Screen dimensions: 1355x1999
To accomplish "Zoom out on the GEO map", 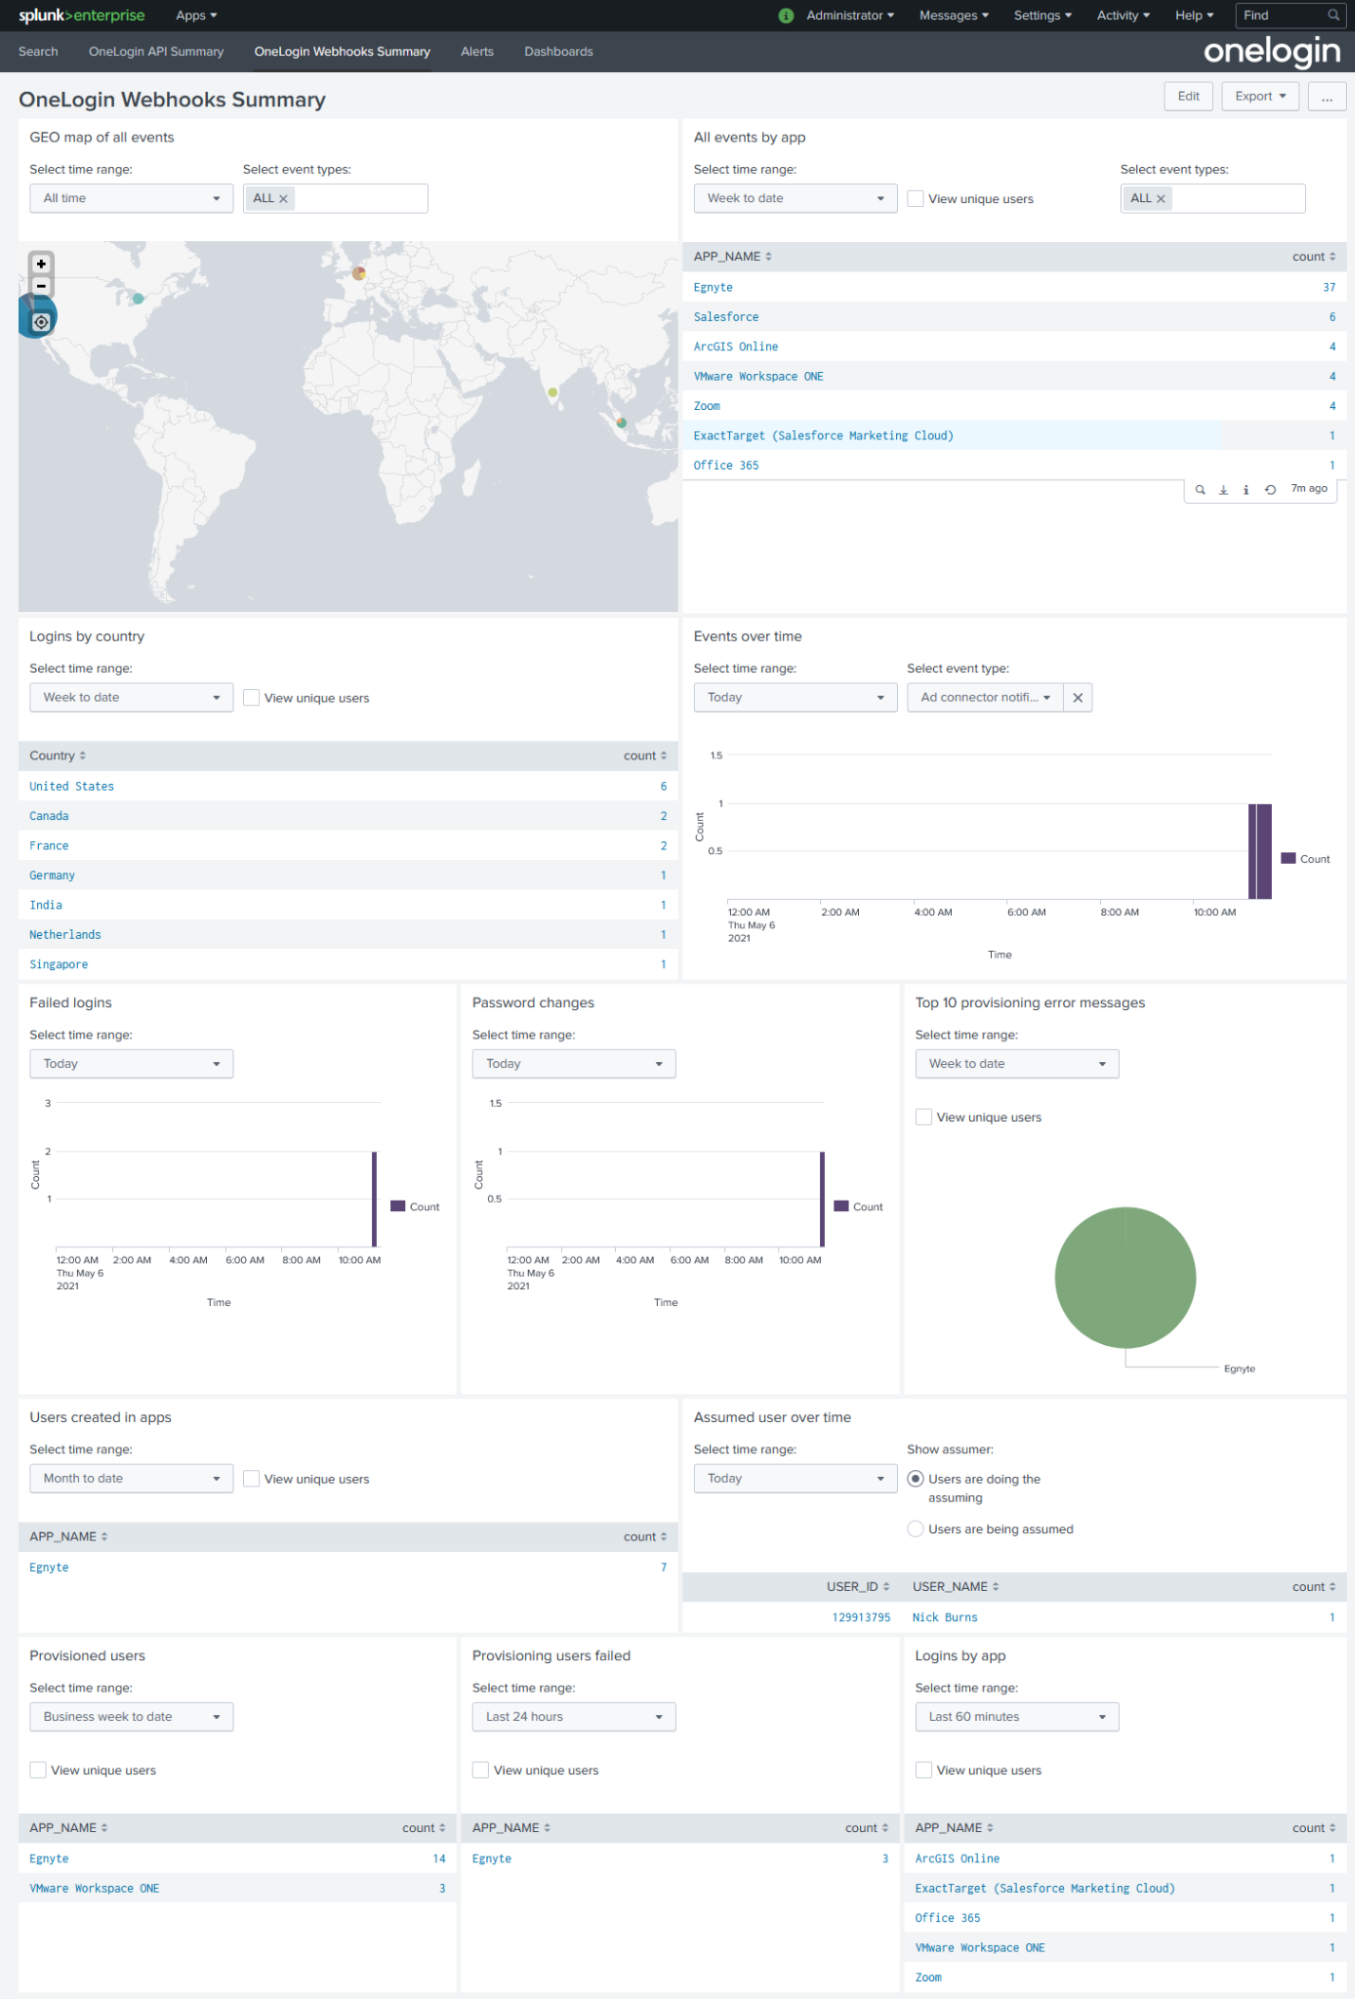I will pyautogui.click(x=41, y=286).
